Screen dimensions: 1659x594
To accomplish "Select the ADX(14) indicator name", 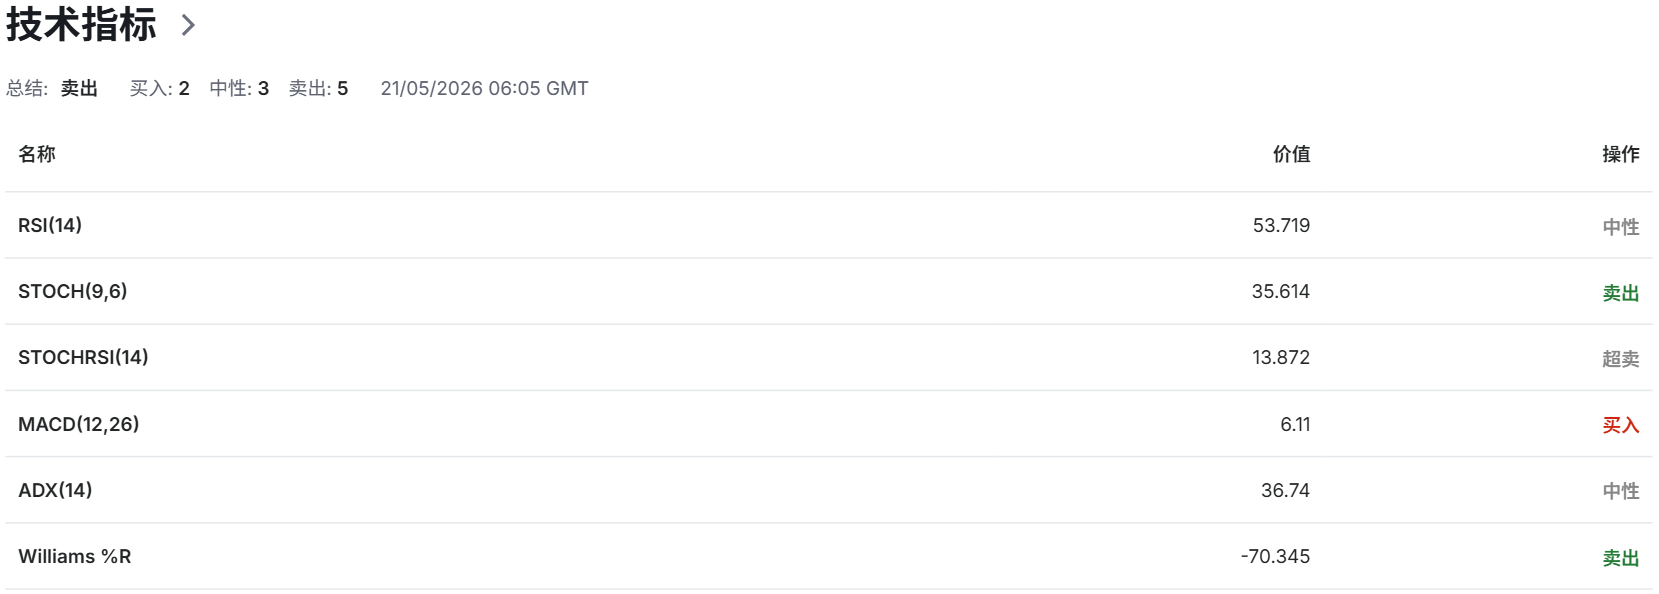I will point(55,490).
